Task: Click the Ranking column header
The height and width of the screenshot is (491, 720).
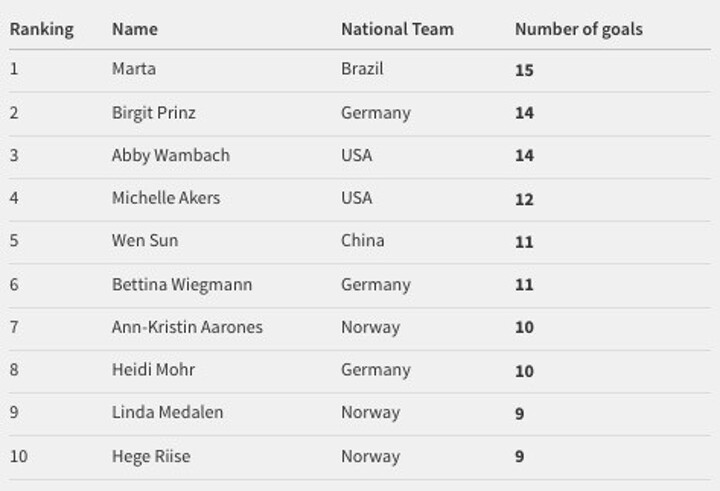Action: (x=42, y=29)
